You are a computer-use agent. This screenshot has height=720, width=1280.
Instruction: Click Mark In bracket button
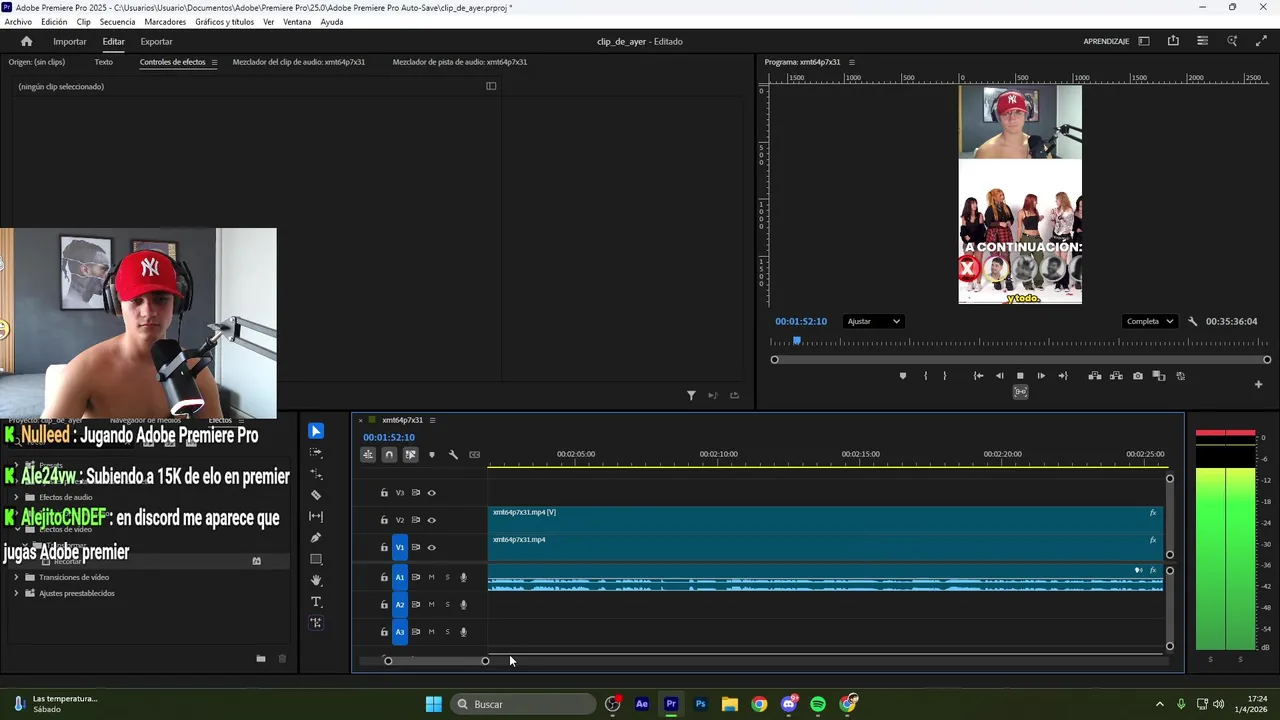925,376
